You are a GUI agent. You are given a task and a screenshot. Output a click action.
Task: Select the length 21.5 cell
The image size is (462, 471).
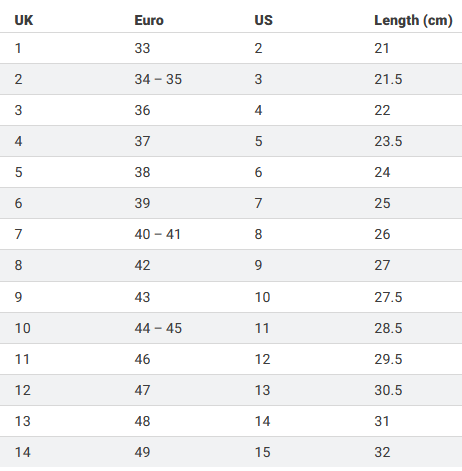point(388,79)
